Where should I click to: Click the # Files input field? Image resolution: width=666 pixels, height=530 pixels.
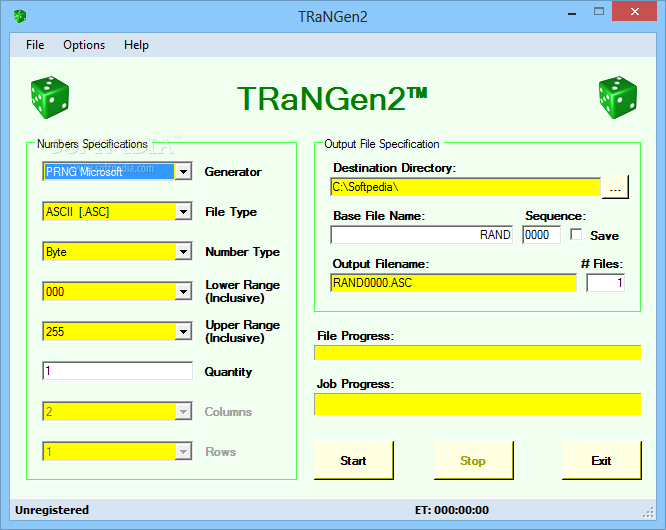point(605,282)
